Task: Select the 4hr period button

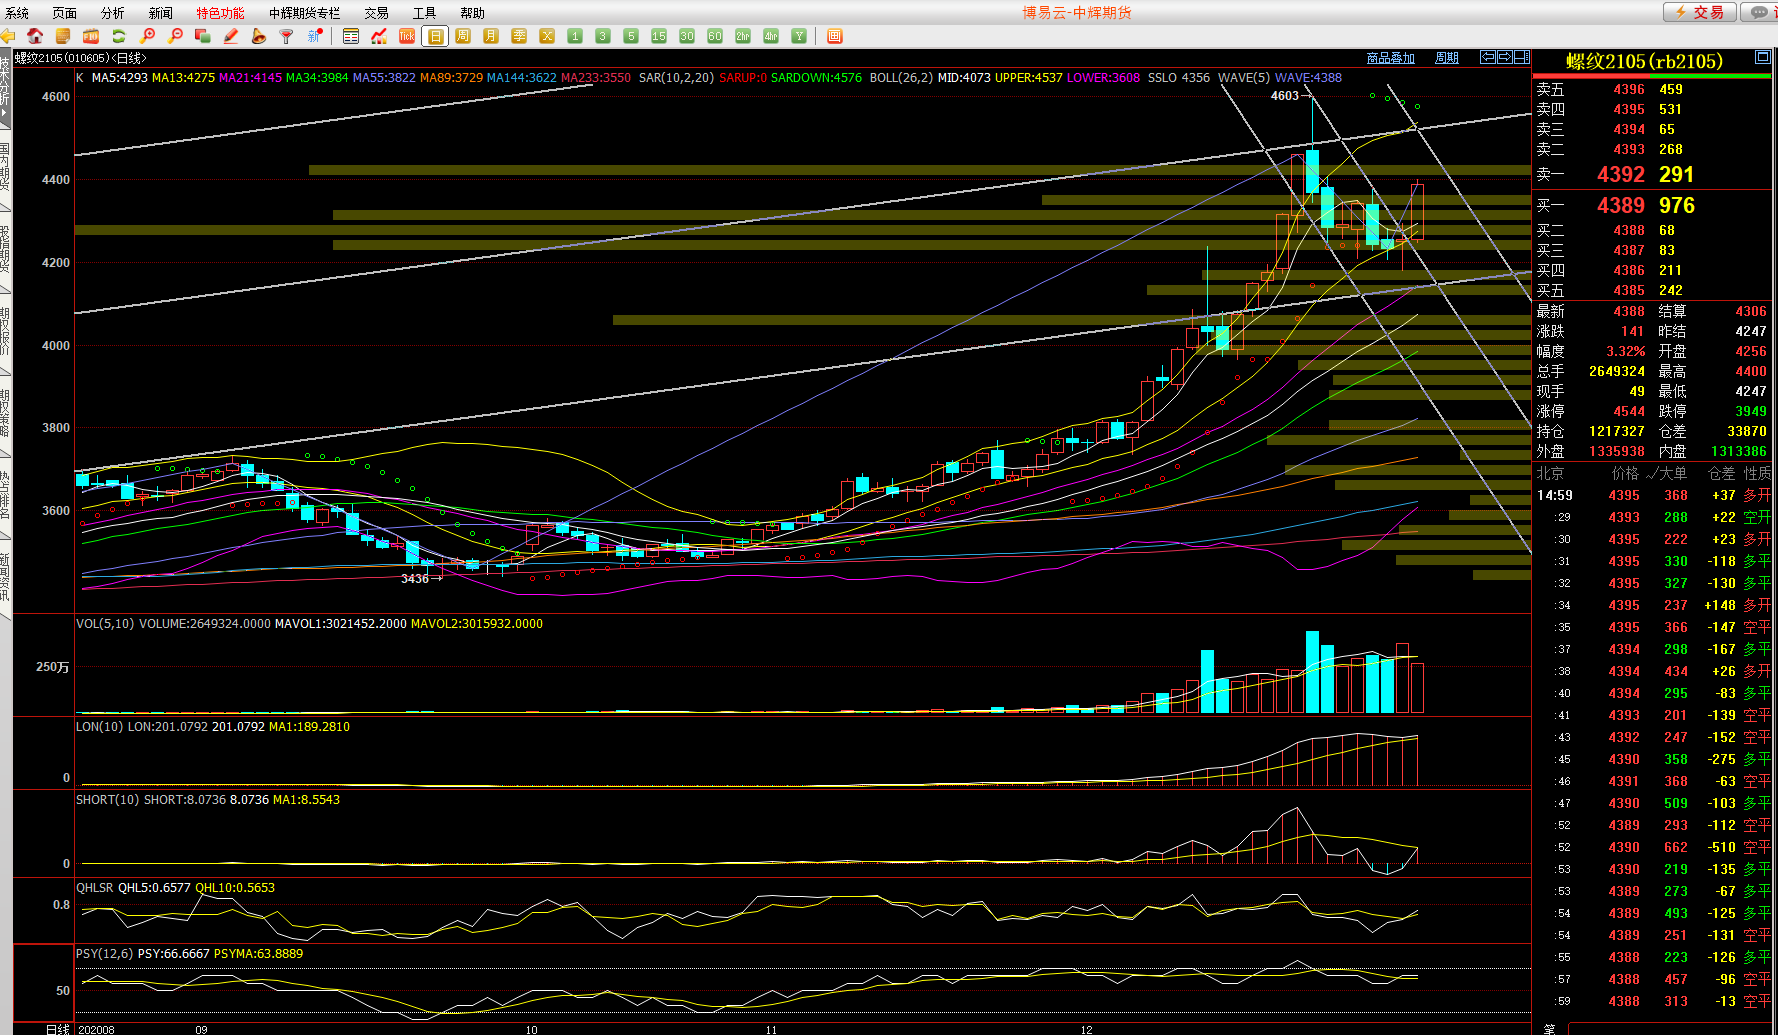Action: [x=771, y=36]
